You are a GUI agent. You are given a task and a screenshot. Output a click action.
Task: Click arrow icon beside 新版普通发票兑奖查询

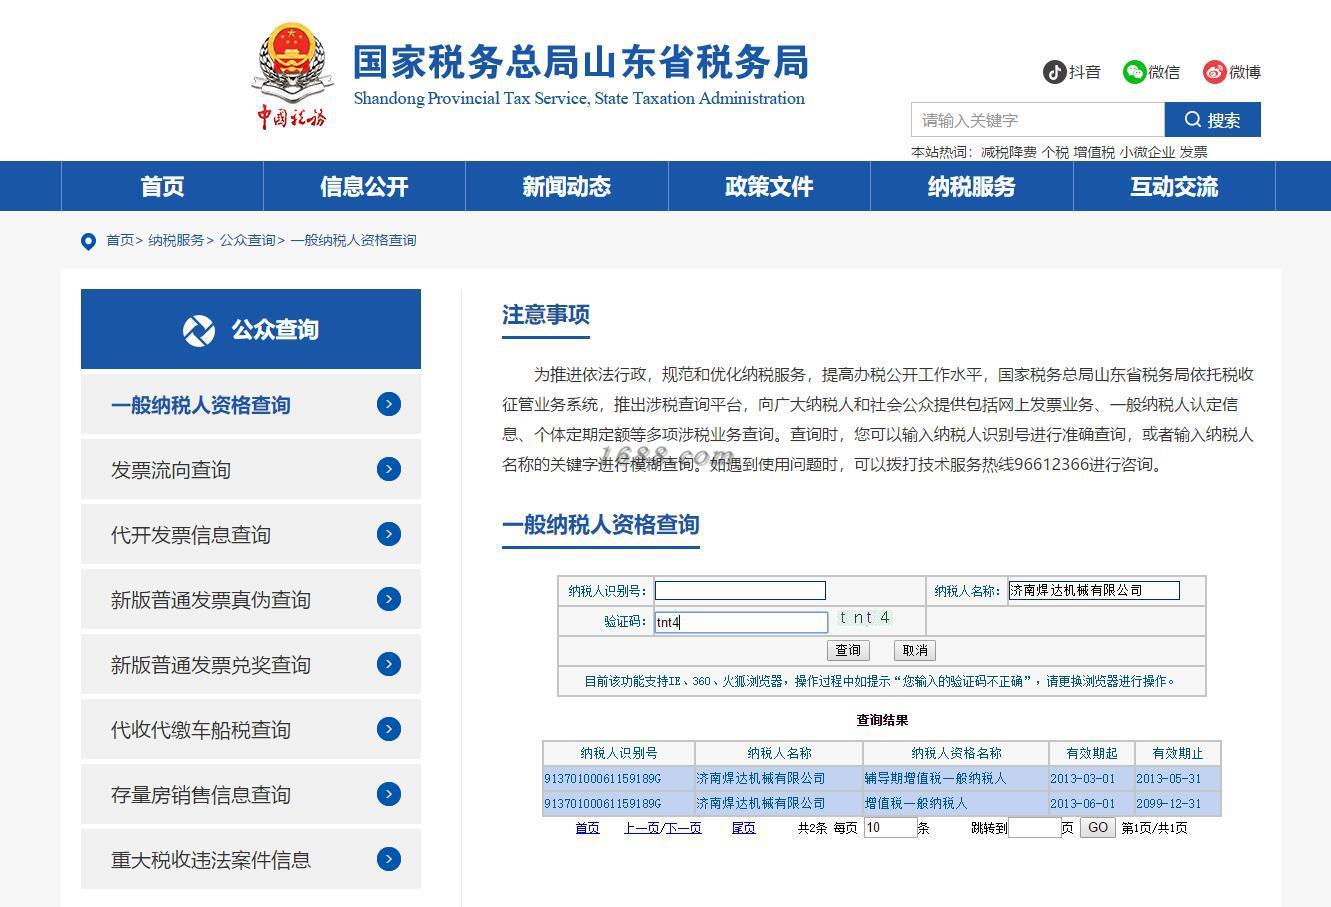click(389, 664)
